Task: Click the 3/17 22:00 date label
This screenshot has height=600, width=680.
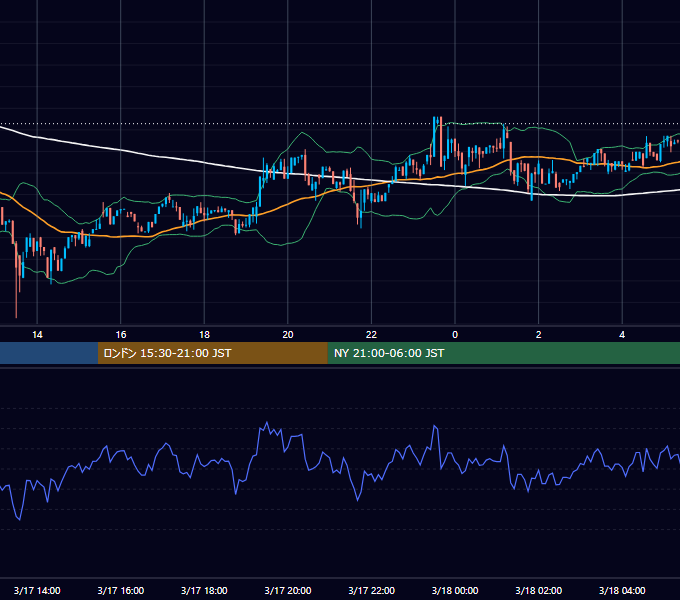Action: 371,590
